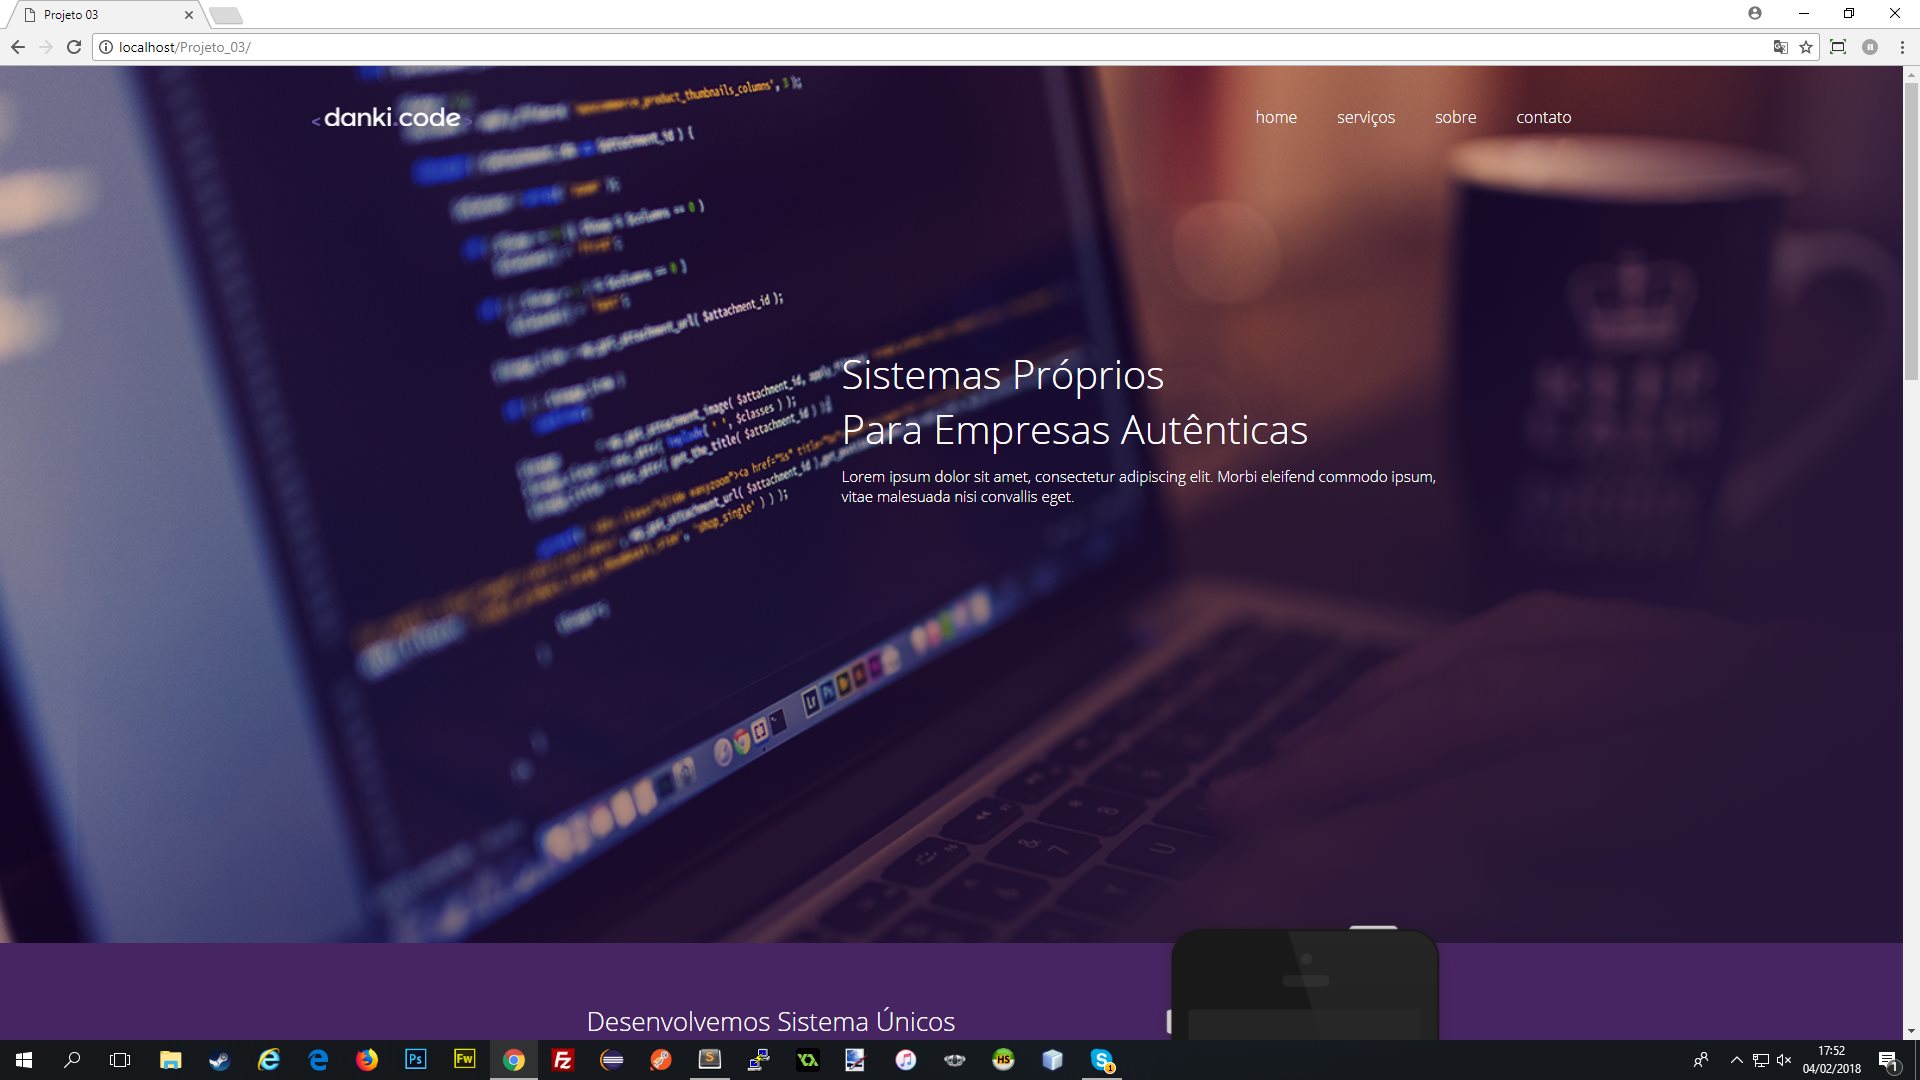Open the sobre page link
Viewport: 1920px width, 1080px height.
(x=1455, y=117)
